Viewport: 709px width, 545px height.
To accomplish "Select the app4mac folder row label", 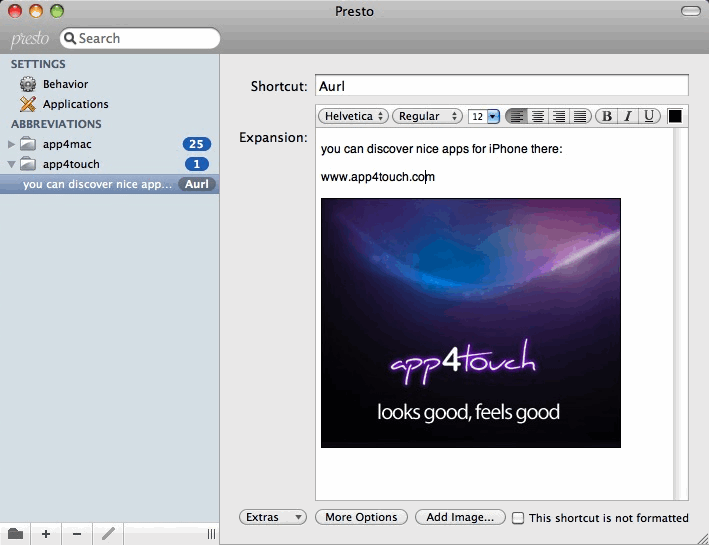I will pos(67,144).
